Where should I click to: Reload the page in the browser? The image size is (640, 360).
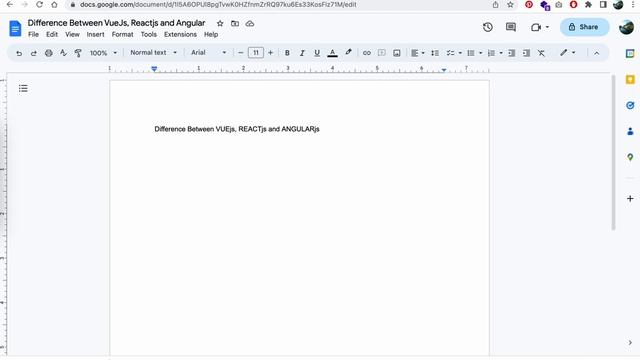39,4
